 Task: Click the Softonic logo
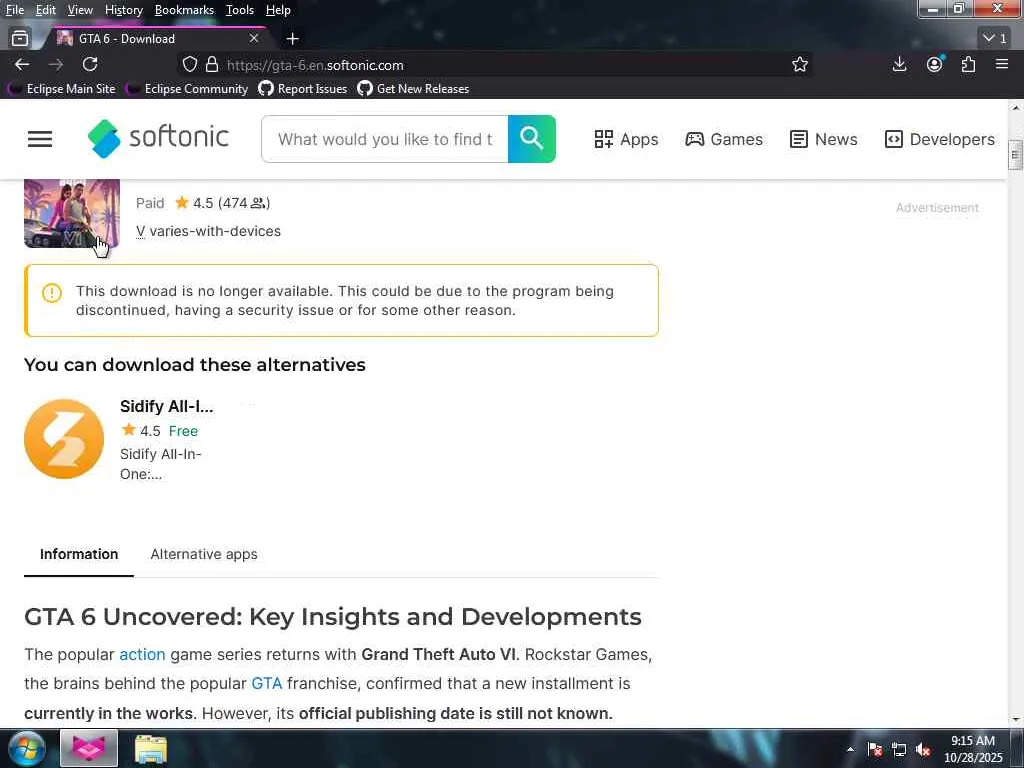coord(158,138)
